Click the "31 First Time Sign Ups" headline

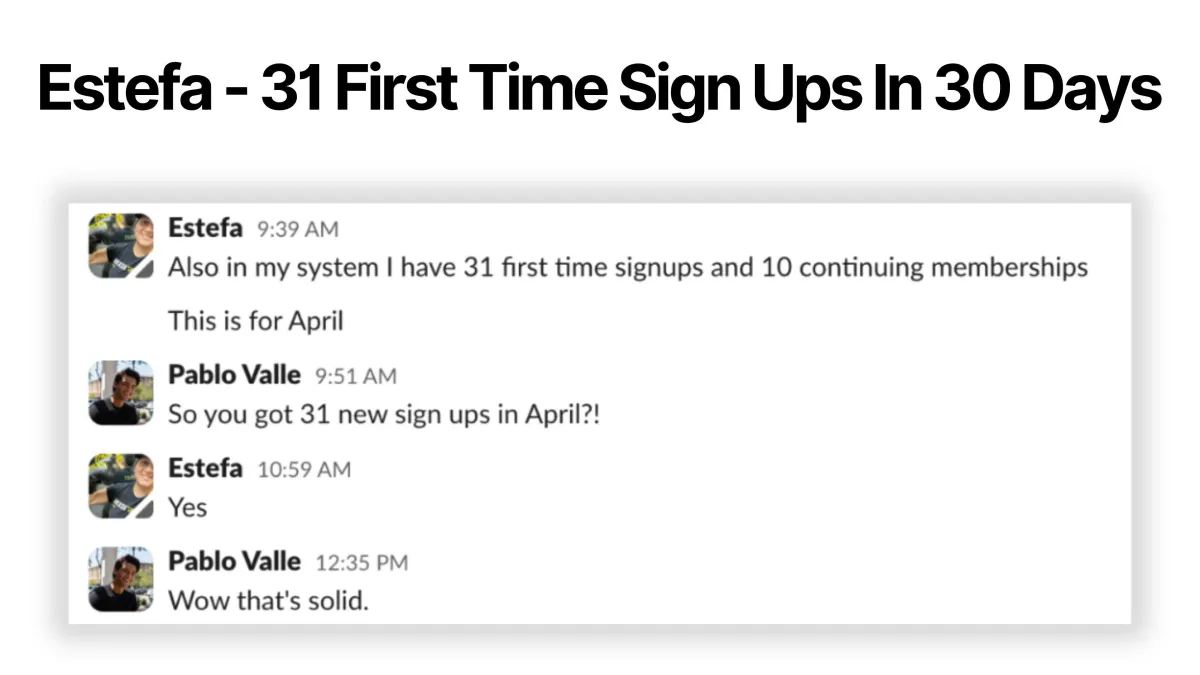click(599, 89)
